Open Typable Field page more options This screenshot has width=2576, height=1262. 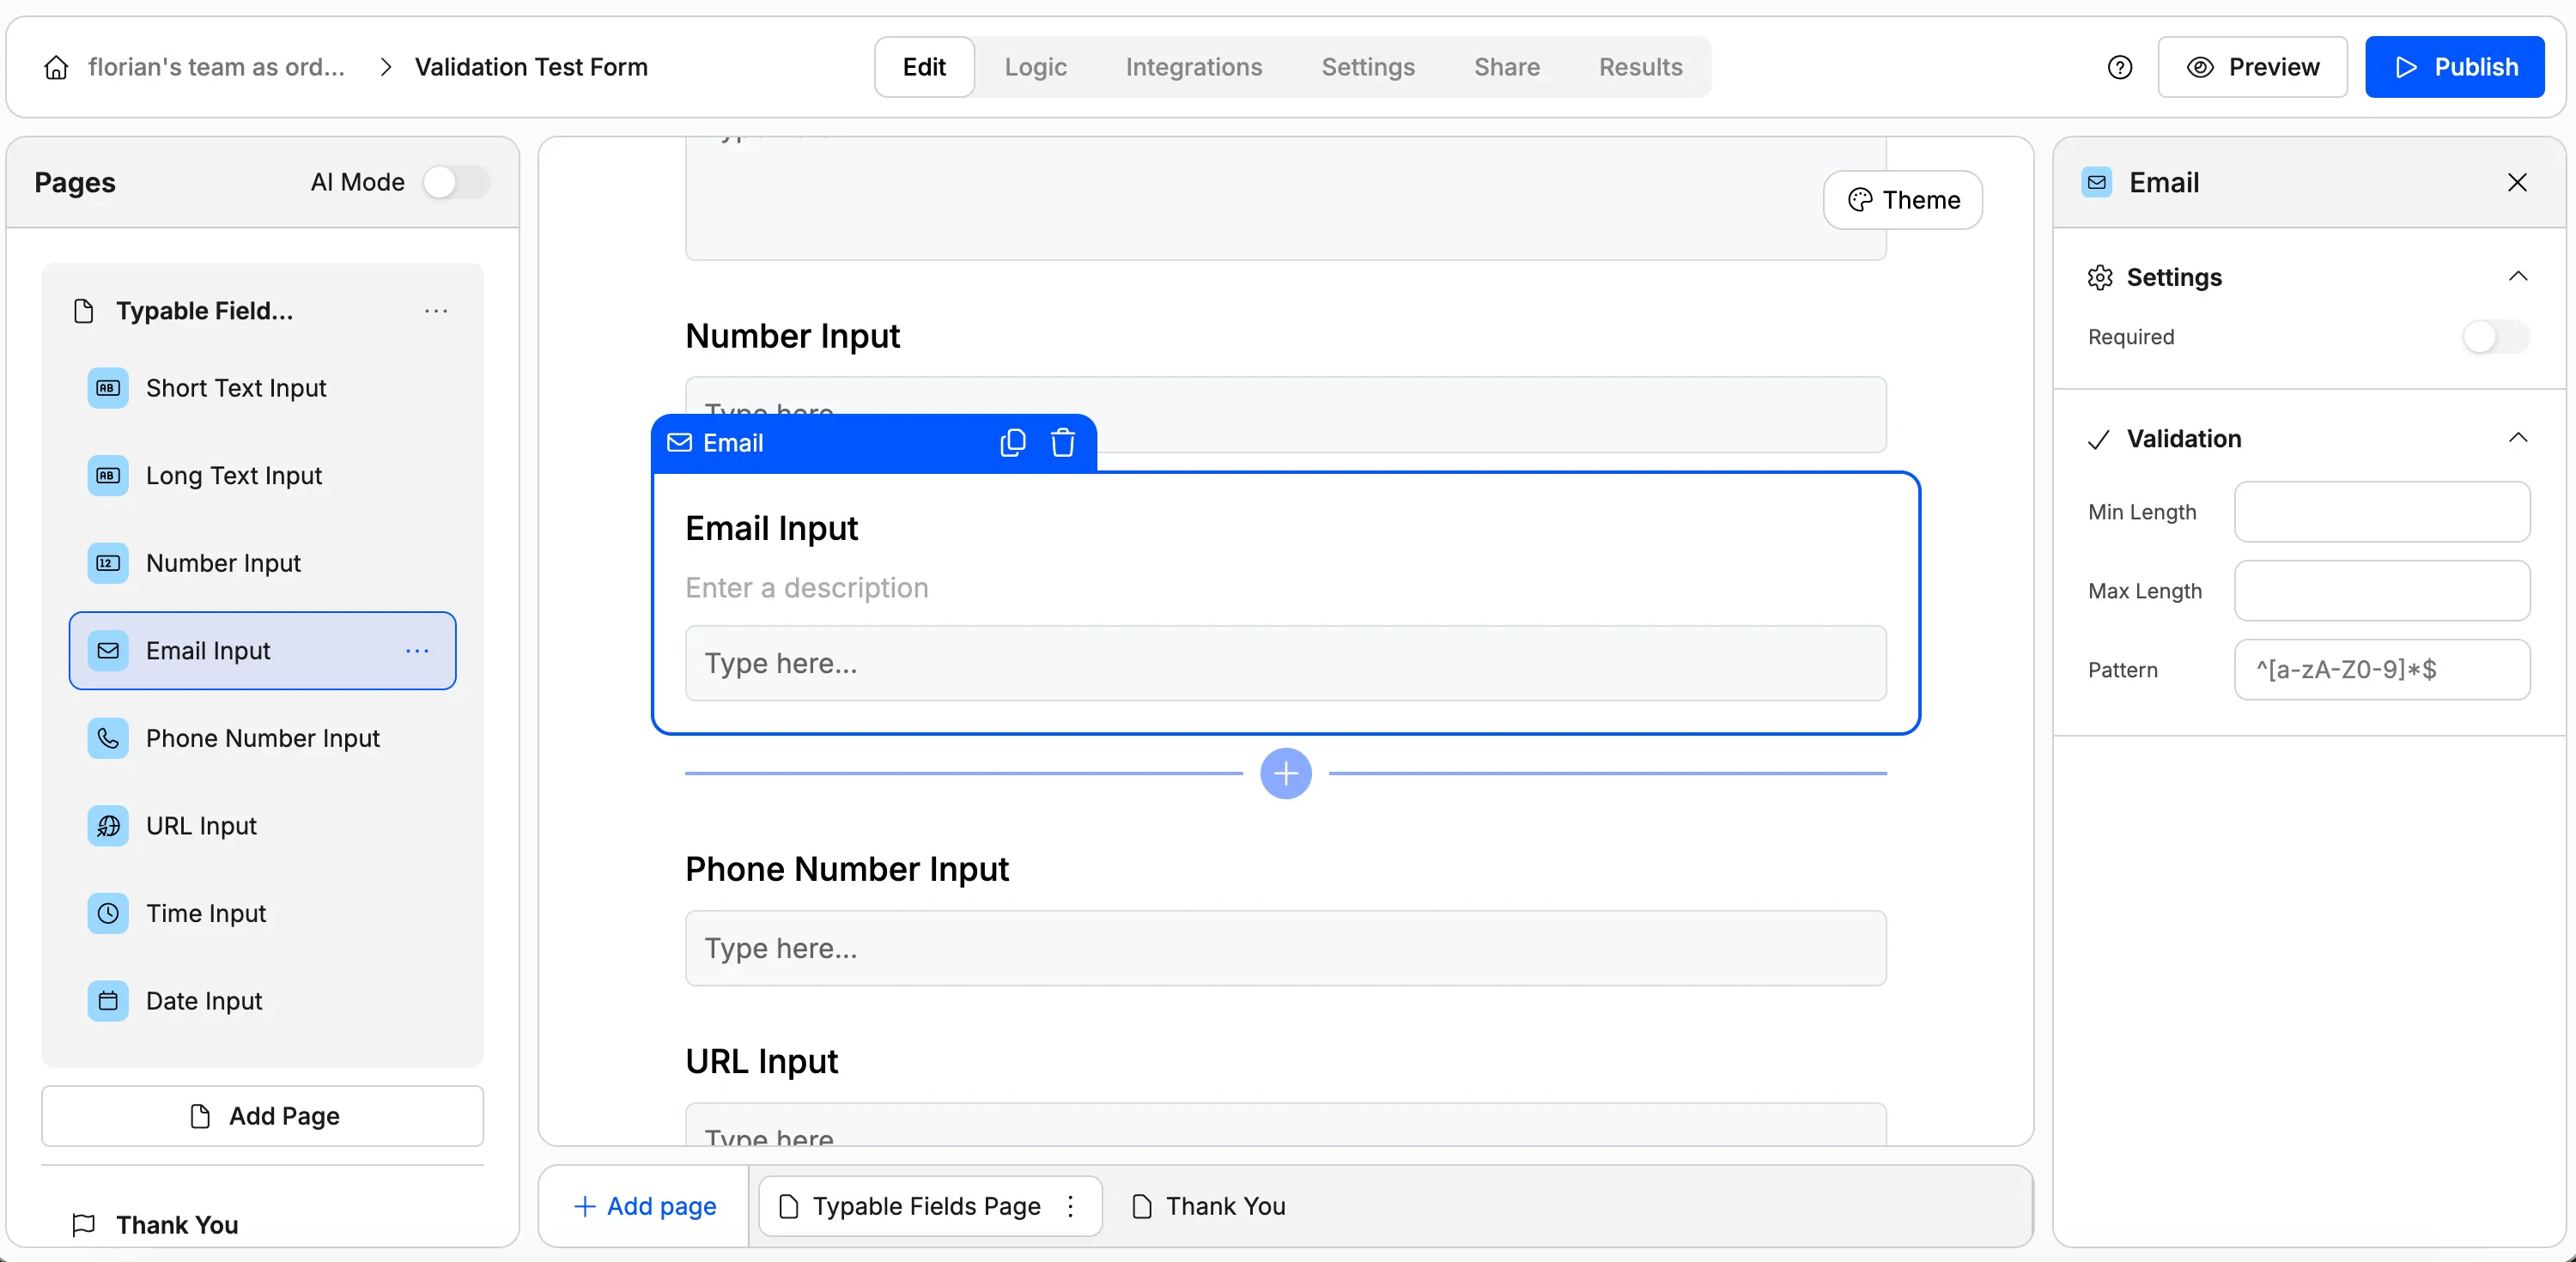coord(436,311)
